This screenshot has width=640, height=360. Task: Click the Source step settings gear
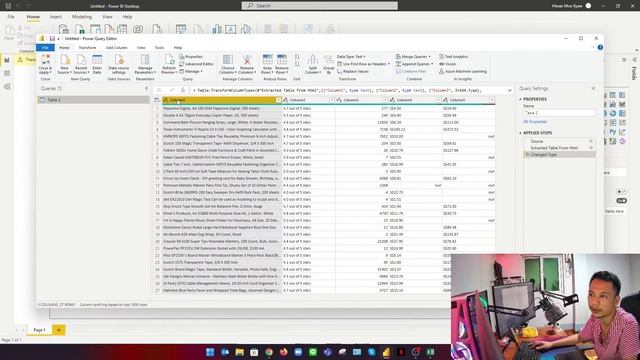[x=591, y=141]
